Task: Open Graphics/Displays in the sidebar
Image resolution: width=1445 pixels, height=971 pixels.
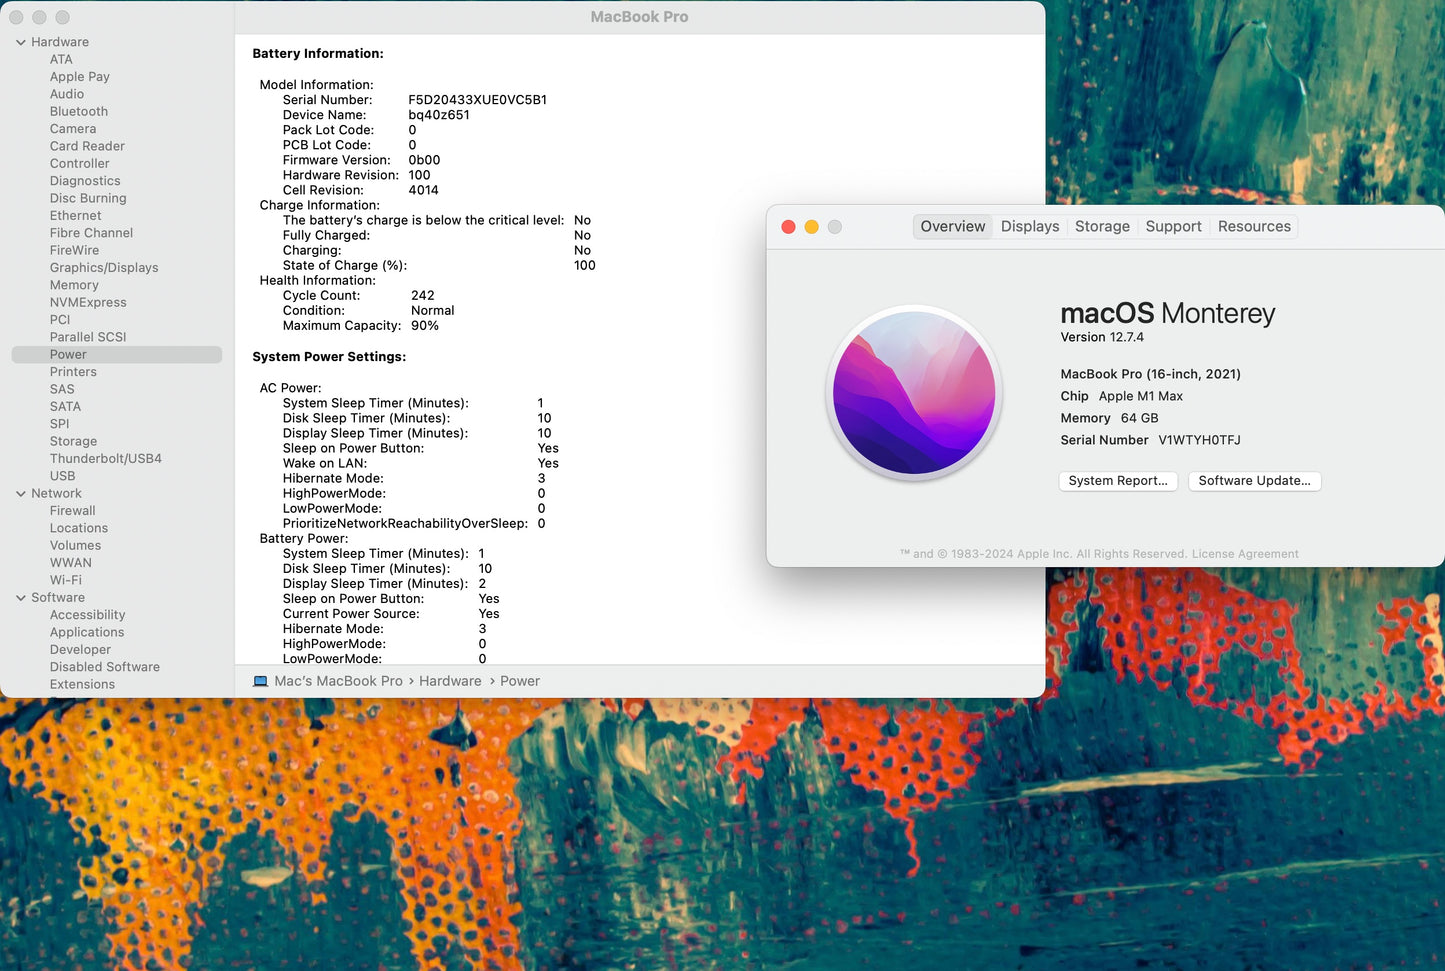Action: click(x=104, y=268)
